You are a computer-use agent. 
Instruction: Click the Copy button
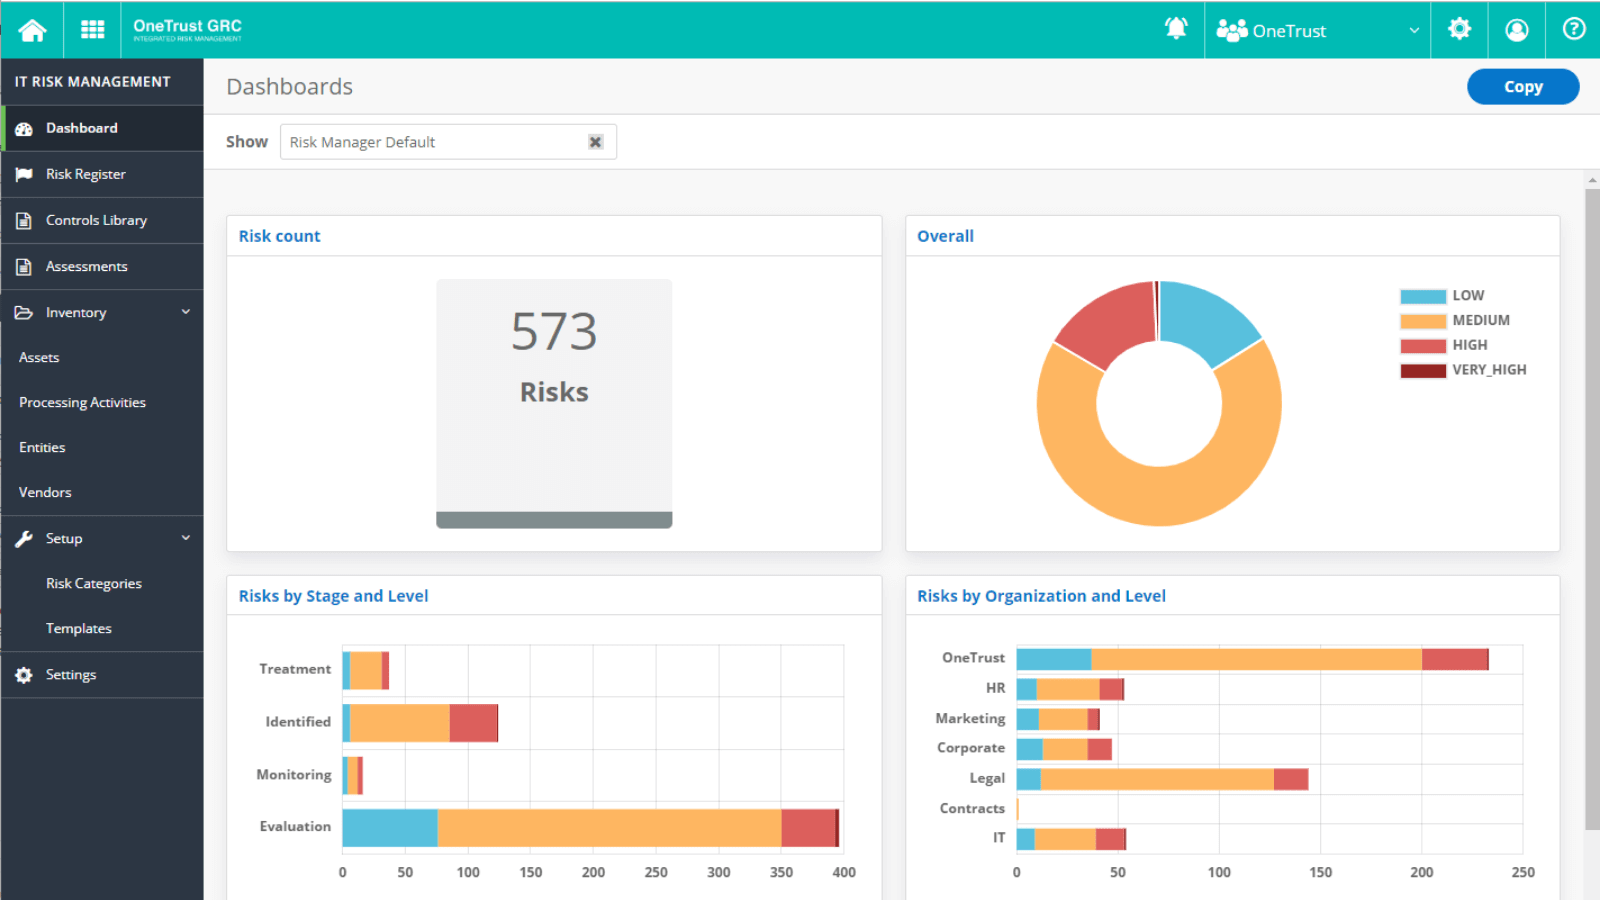pyautogui.click(x=1523, y=86)
